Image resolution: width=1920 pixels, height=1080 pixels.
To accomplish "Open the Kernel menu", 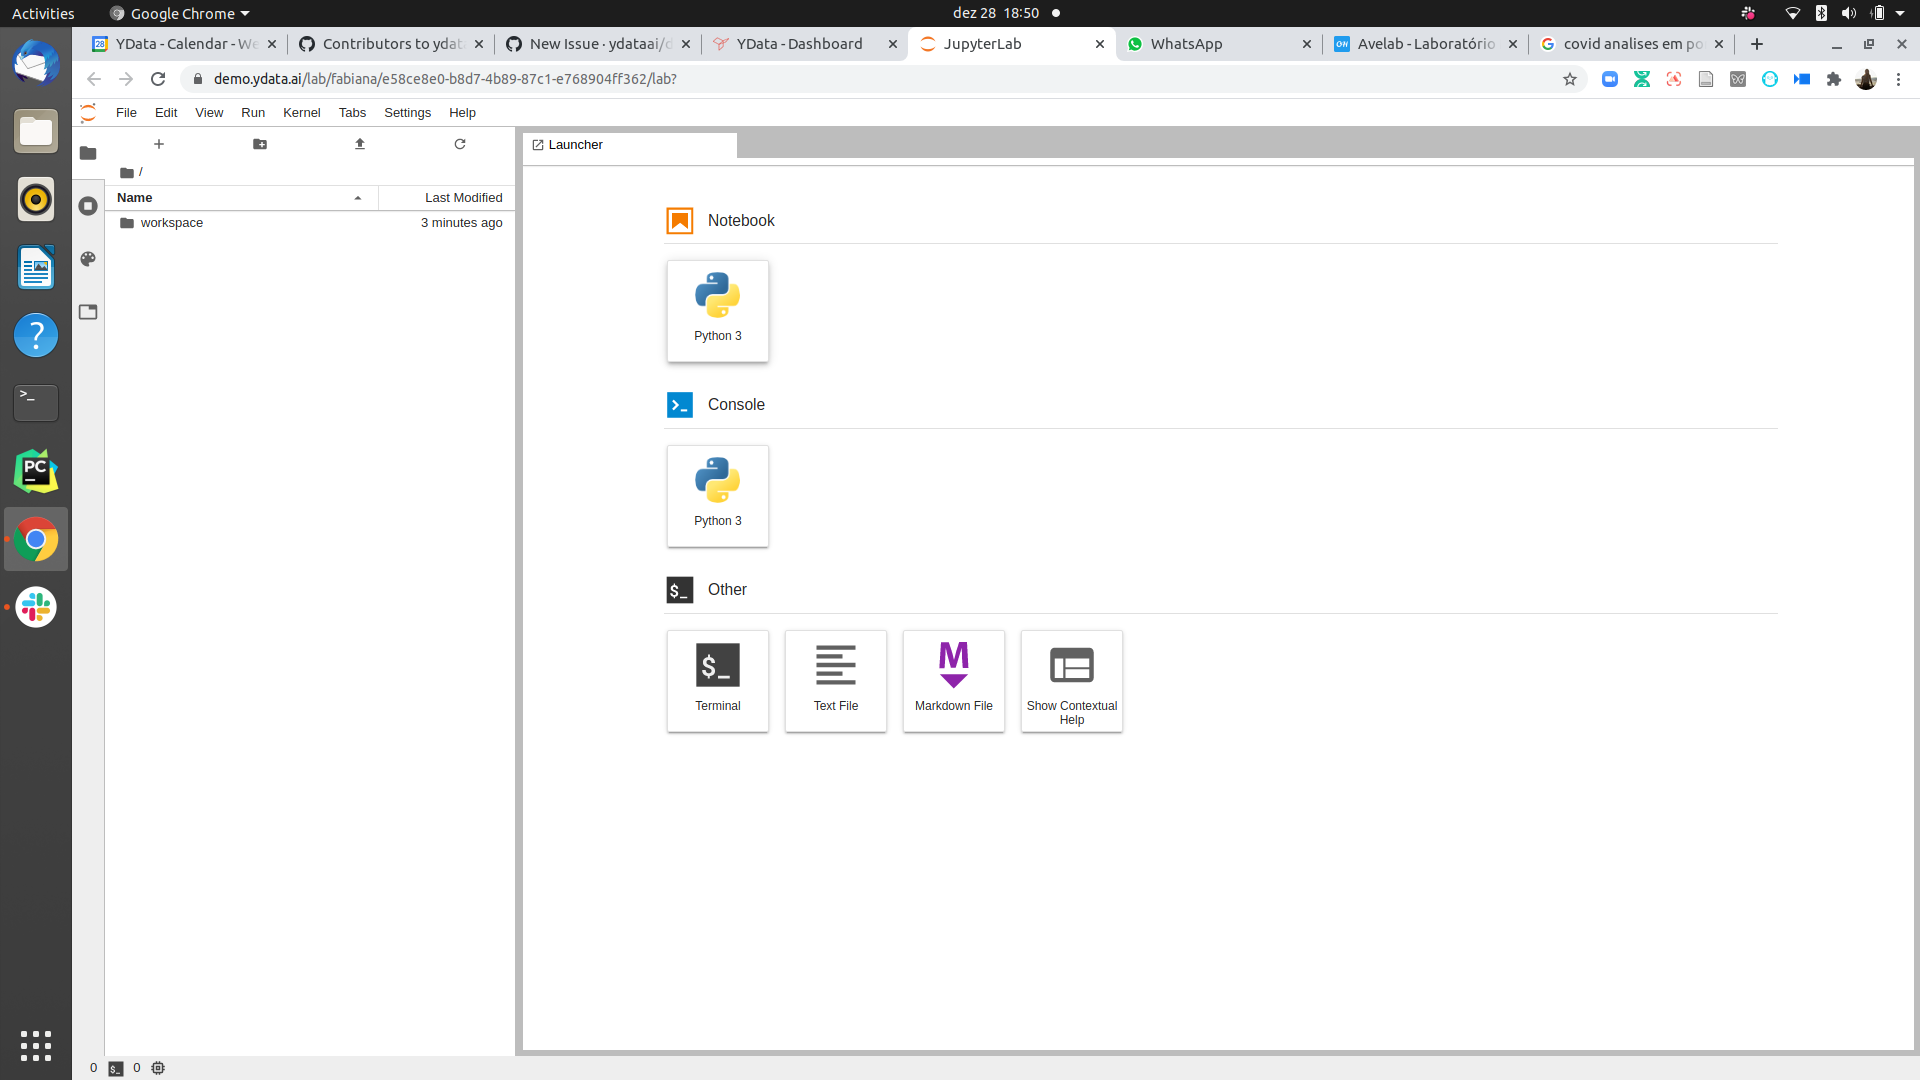I will (301, 113).
